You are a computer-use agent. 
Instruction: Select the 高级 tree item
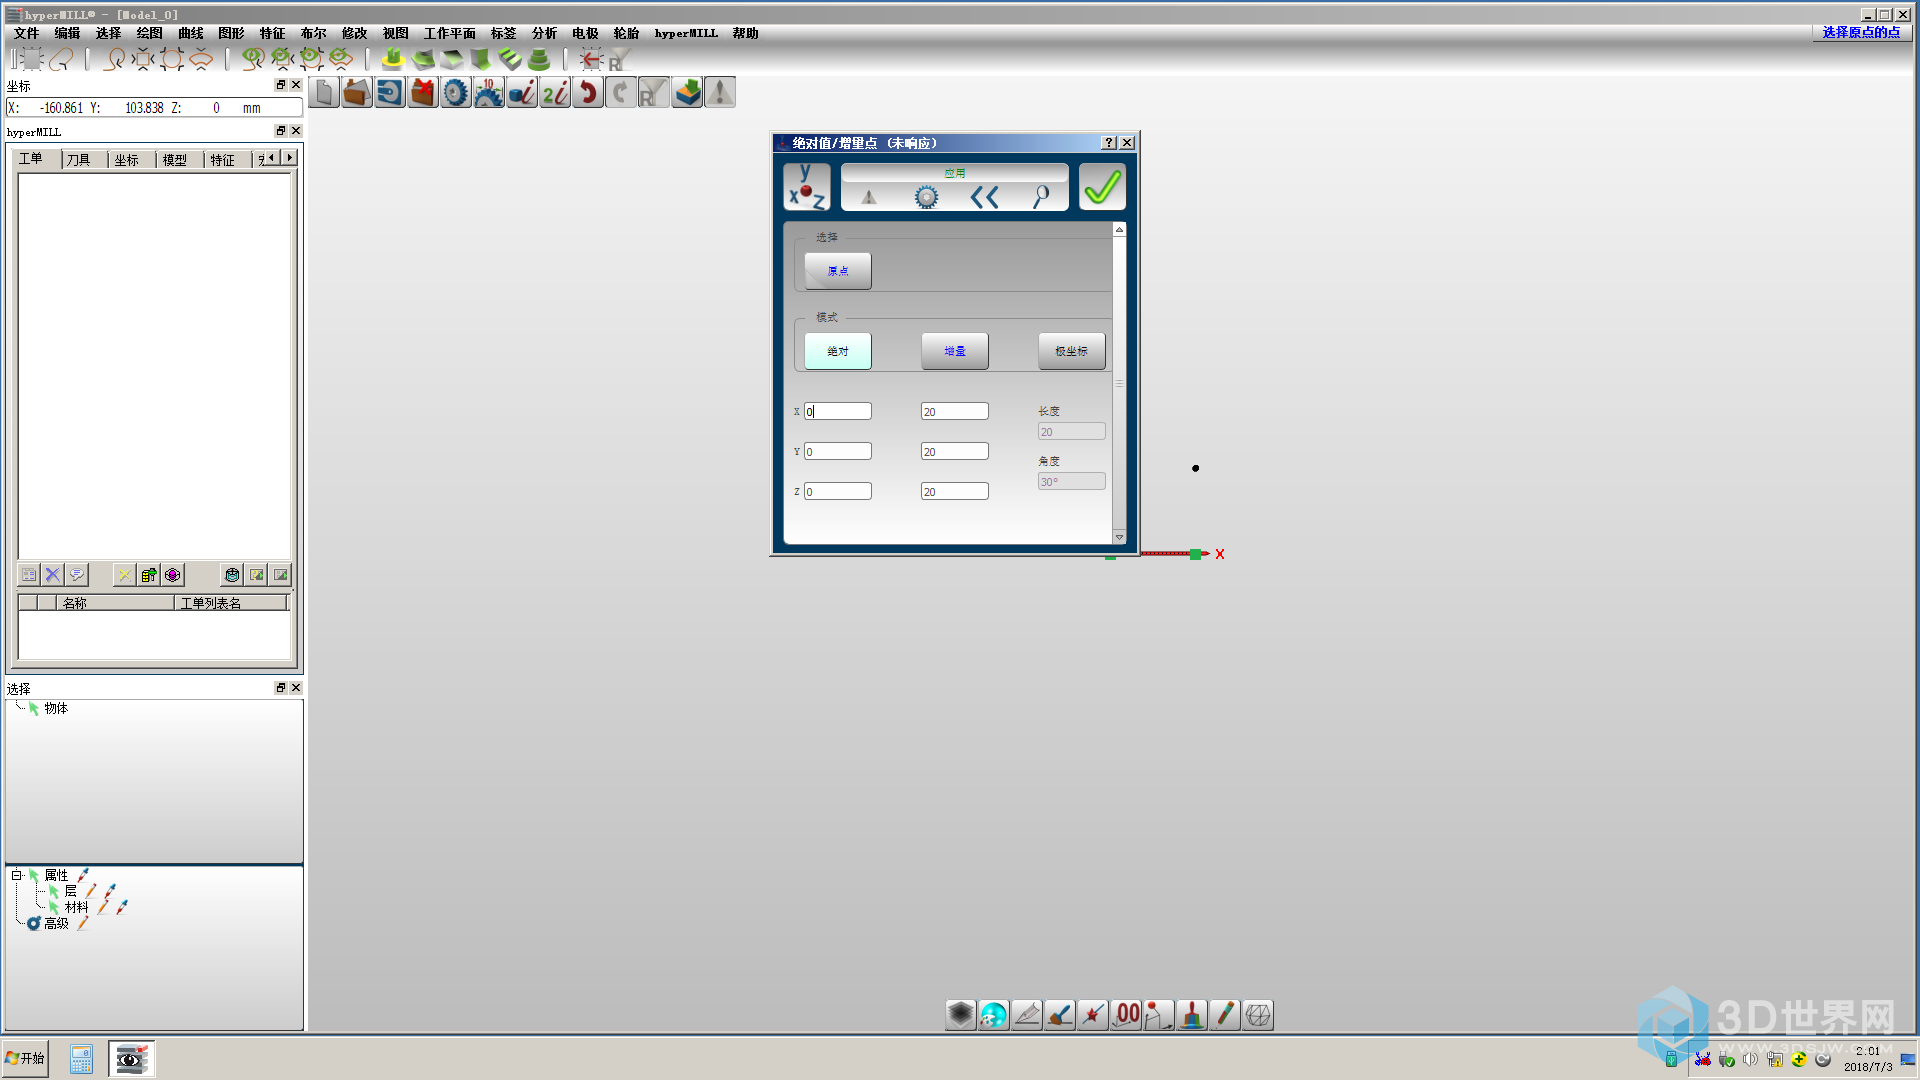tap(56, 923)
